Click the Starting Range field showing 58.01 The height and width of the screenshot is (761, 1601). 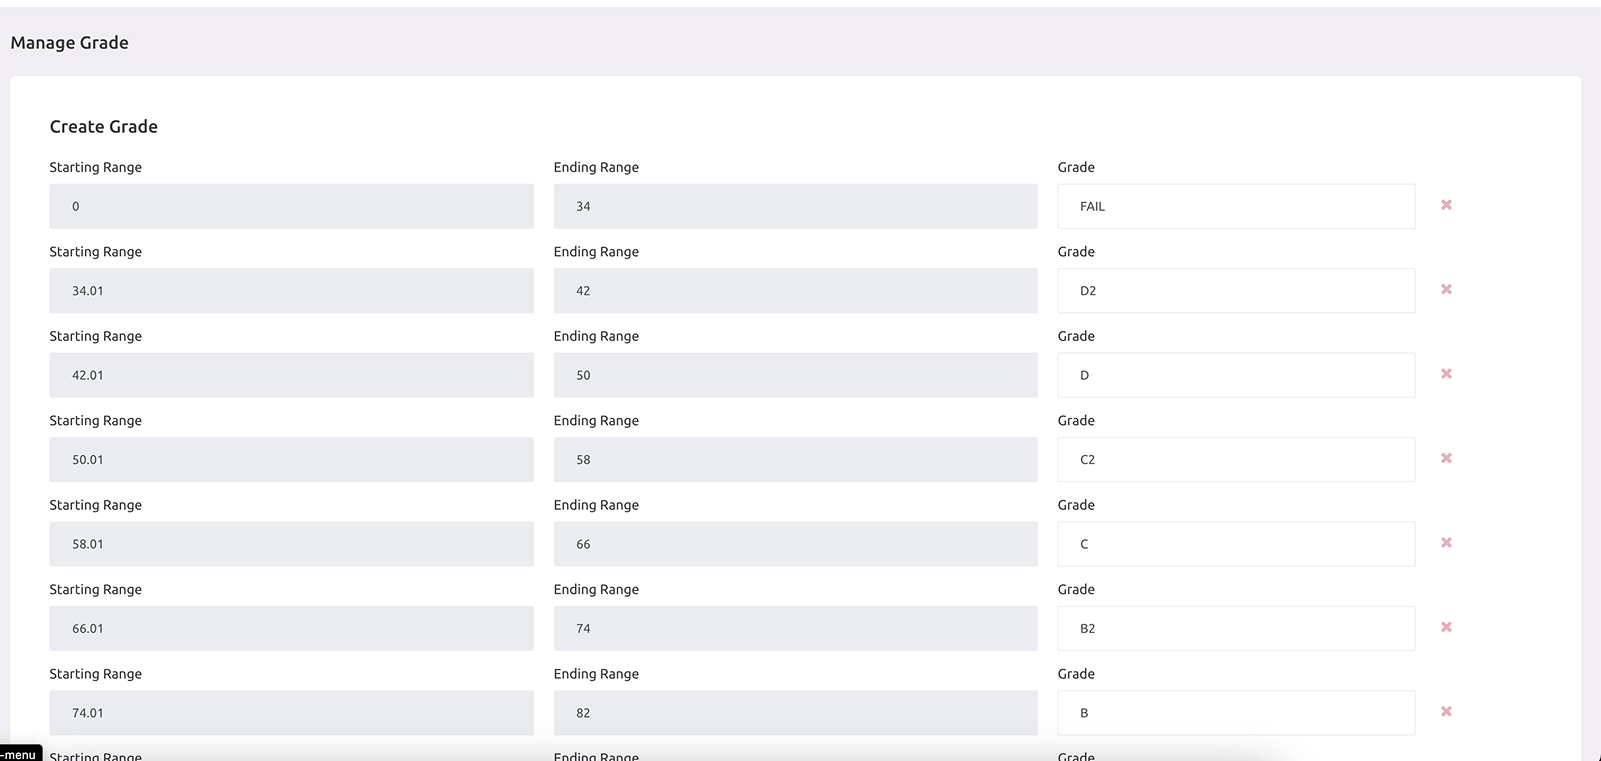(x=291, y=544)
